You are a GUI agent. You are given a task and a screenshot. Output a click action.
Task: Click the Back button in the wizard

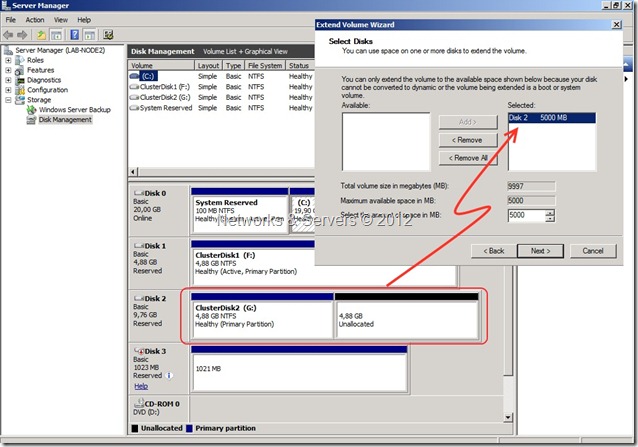click(494, 251)
